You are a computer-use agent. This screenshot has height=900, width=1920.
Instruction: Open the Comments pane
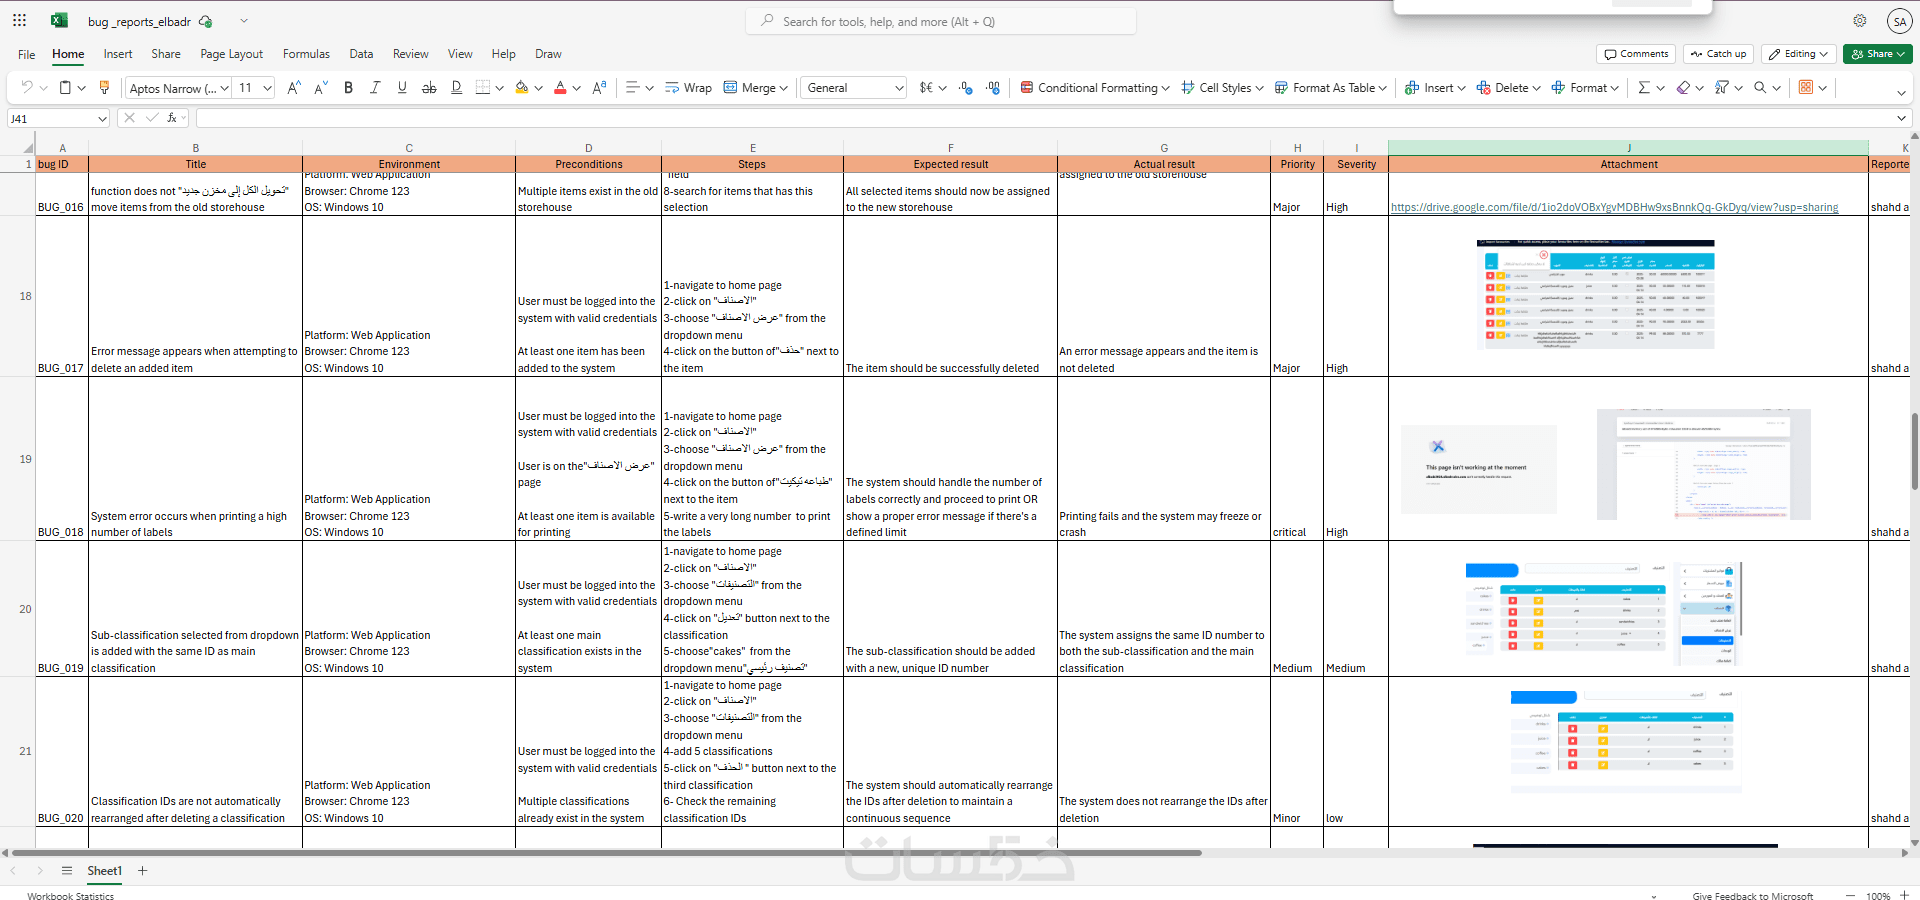pyautogui.click(x=1636, y=54)
